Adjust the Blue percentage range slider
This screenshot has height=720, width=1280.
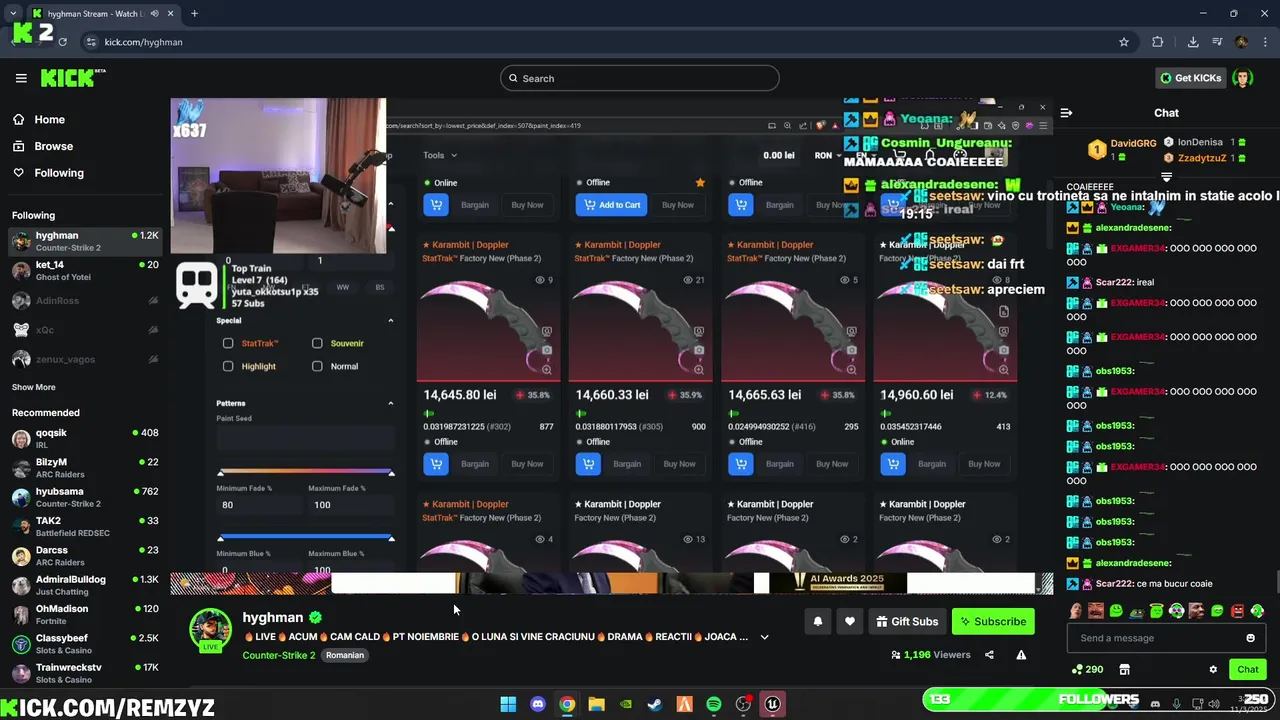coord(305,539)
